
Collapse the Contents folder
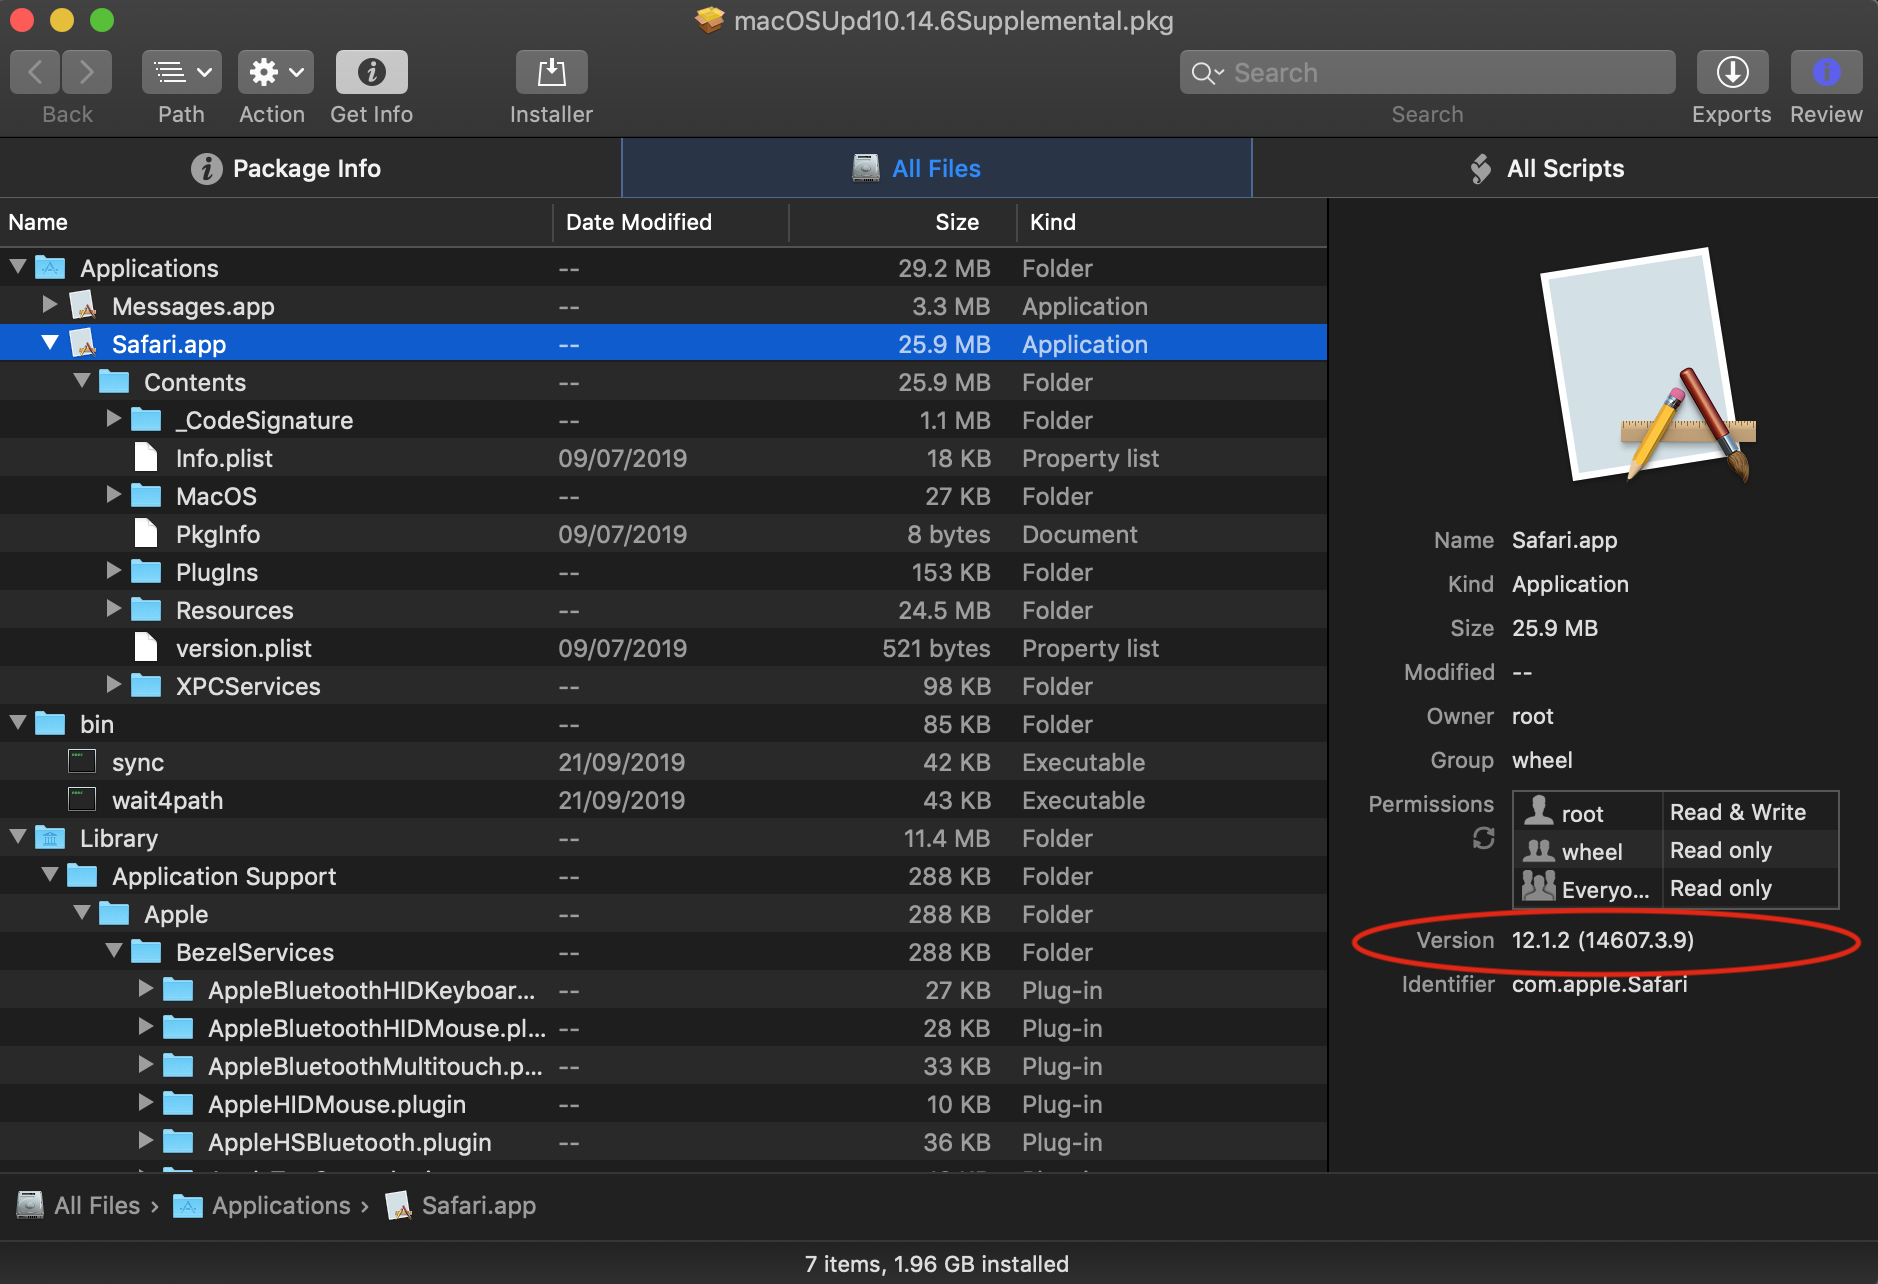pyautogui.click(x=82, y=381)
